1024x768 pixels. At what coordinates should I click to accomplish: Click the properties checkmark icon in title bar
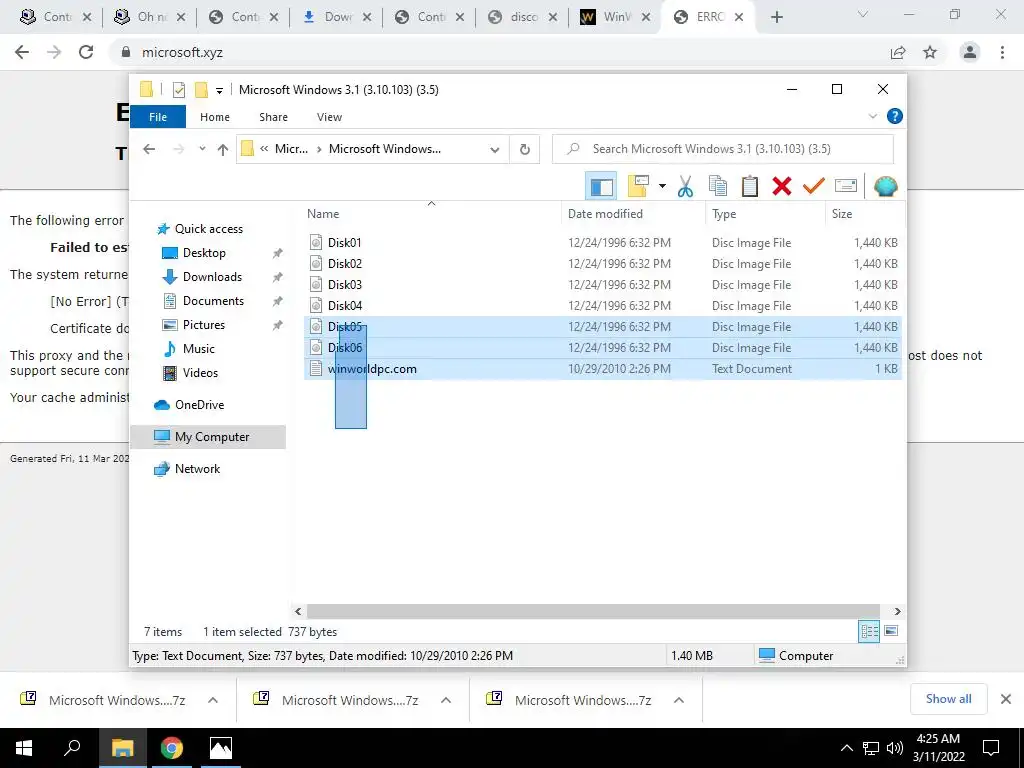[x=179, y=89]
